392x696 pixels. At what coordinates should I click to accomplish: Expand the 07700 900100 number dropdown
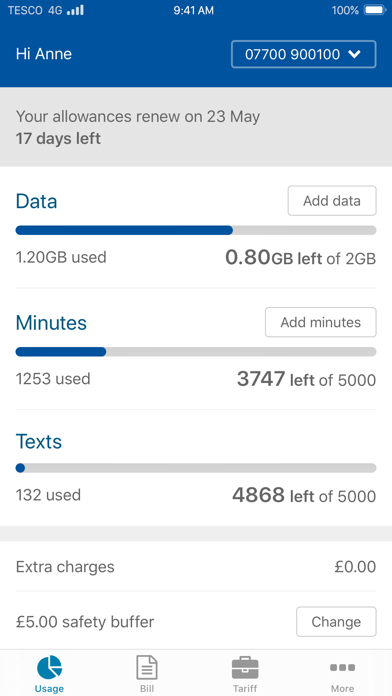tap(304, 54)
